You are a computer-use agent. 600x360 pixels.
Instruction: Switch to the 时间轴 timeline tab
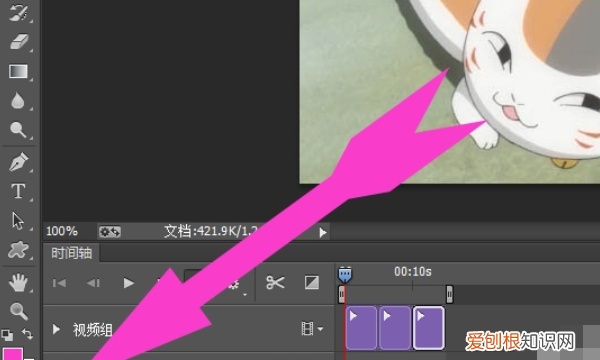72,253
